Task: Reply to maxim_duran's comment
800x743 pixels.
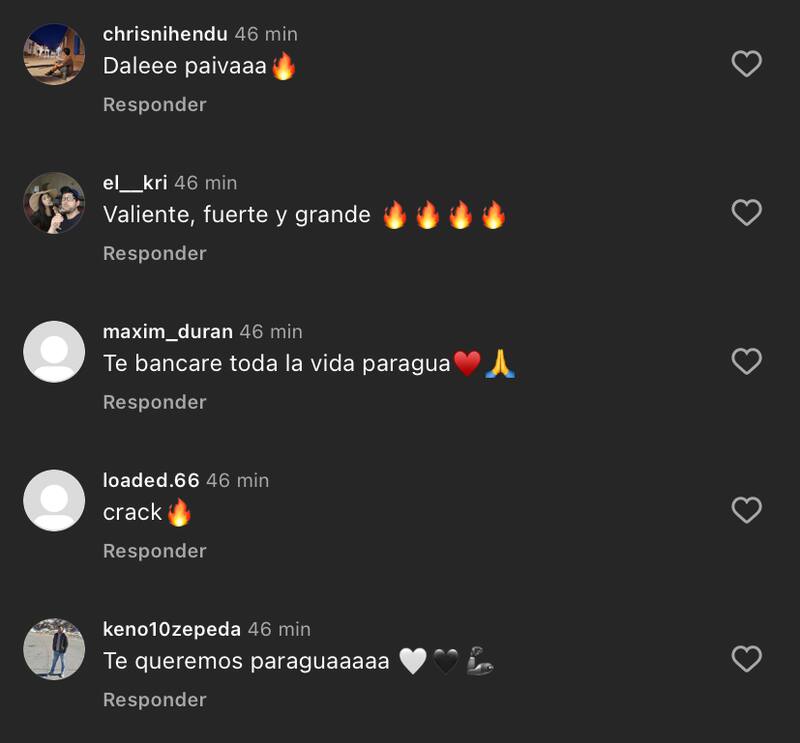Action: (x=155, y=402)
